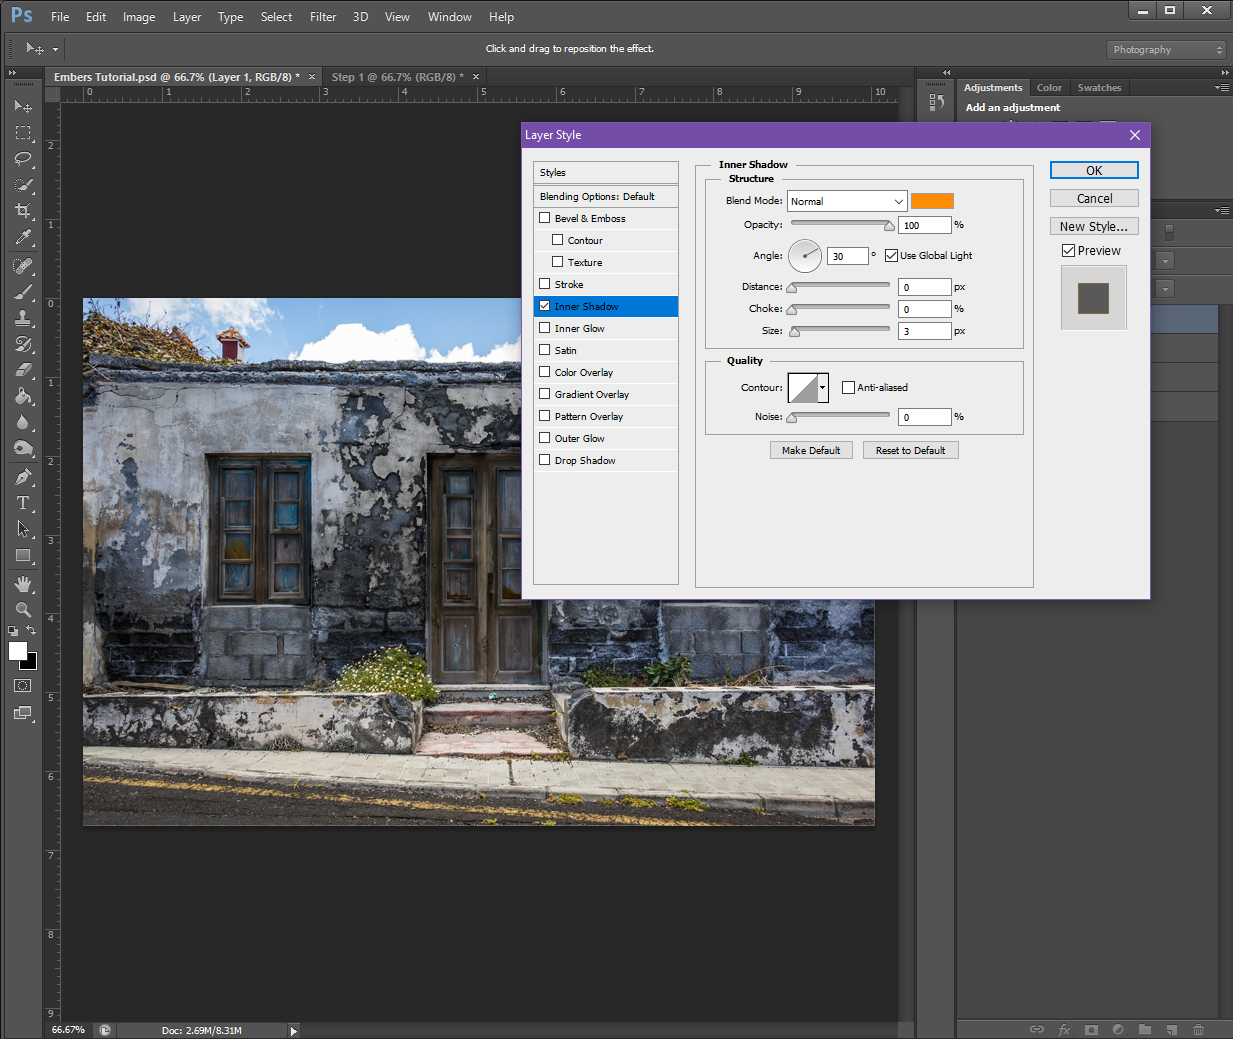Open the Photography workspace dropdown
Image resolution: width=1233 pixels, height=1039 pixels.
[x=1166, y=50]
